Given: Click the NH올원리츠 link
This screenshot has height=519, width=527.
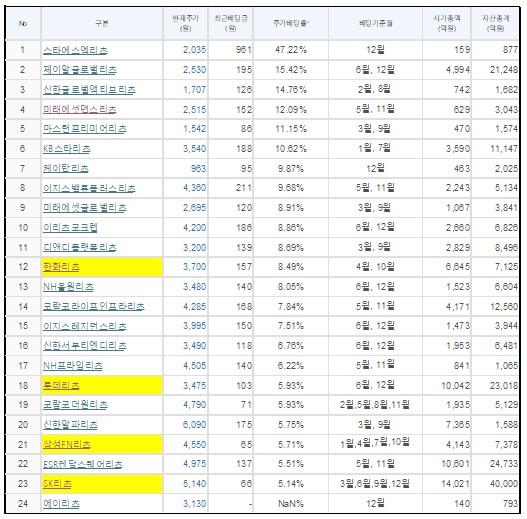Looking at the screenshot, I should click(x=68, y=287).
